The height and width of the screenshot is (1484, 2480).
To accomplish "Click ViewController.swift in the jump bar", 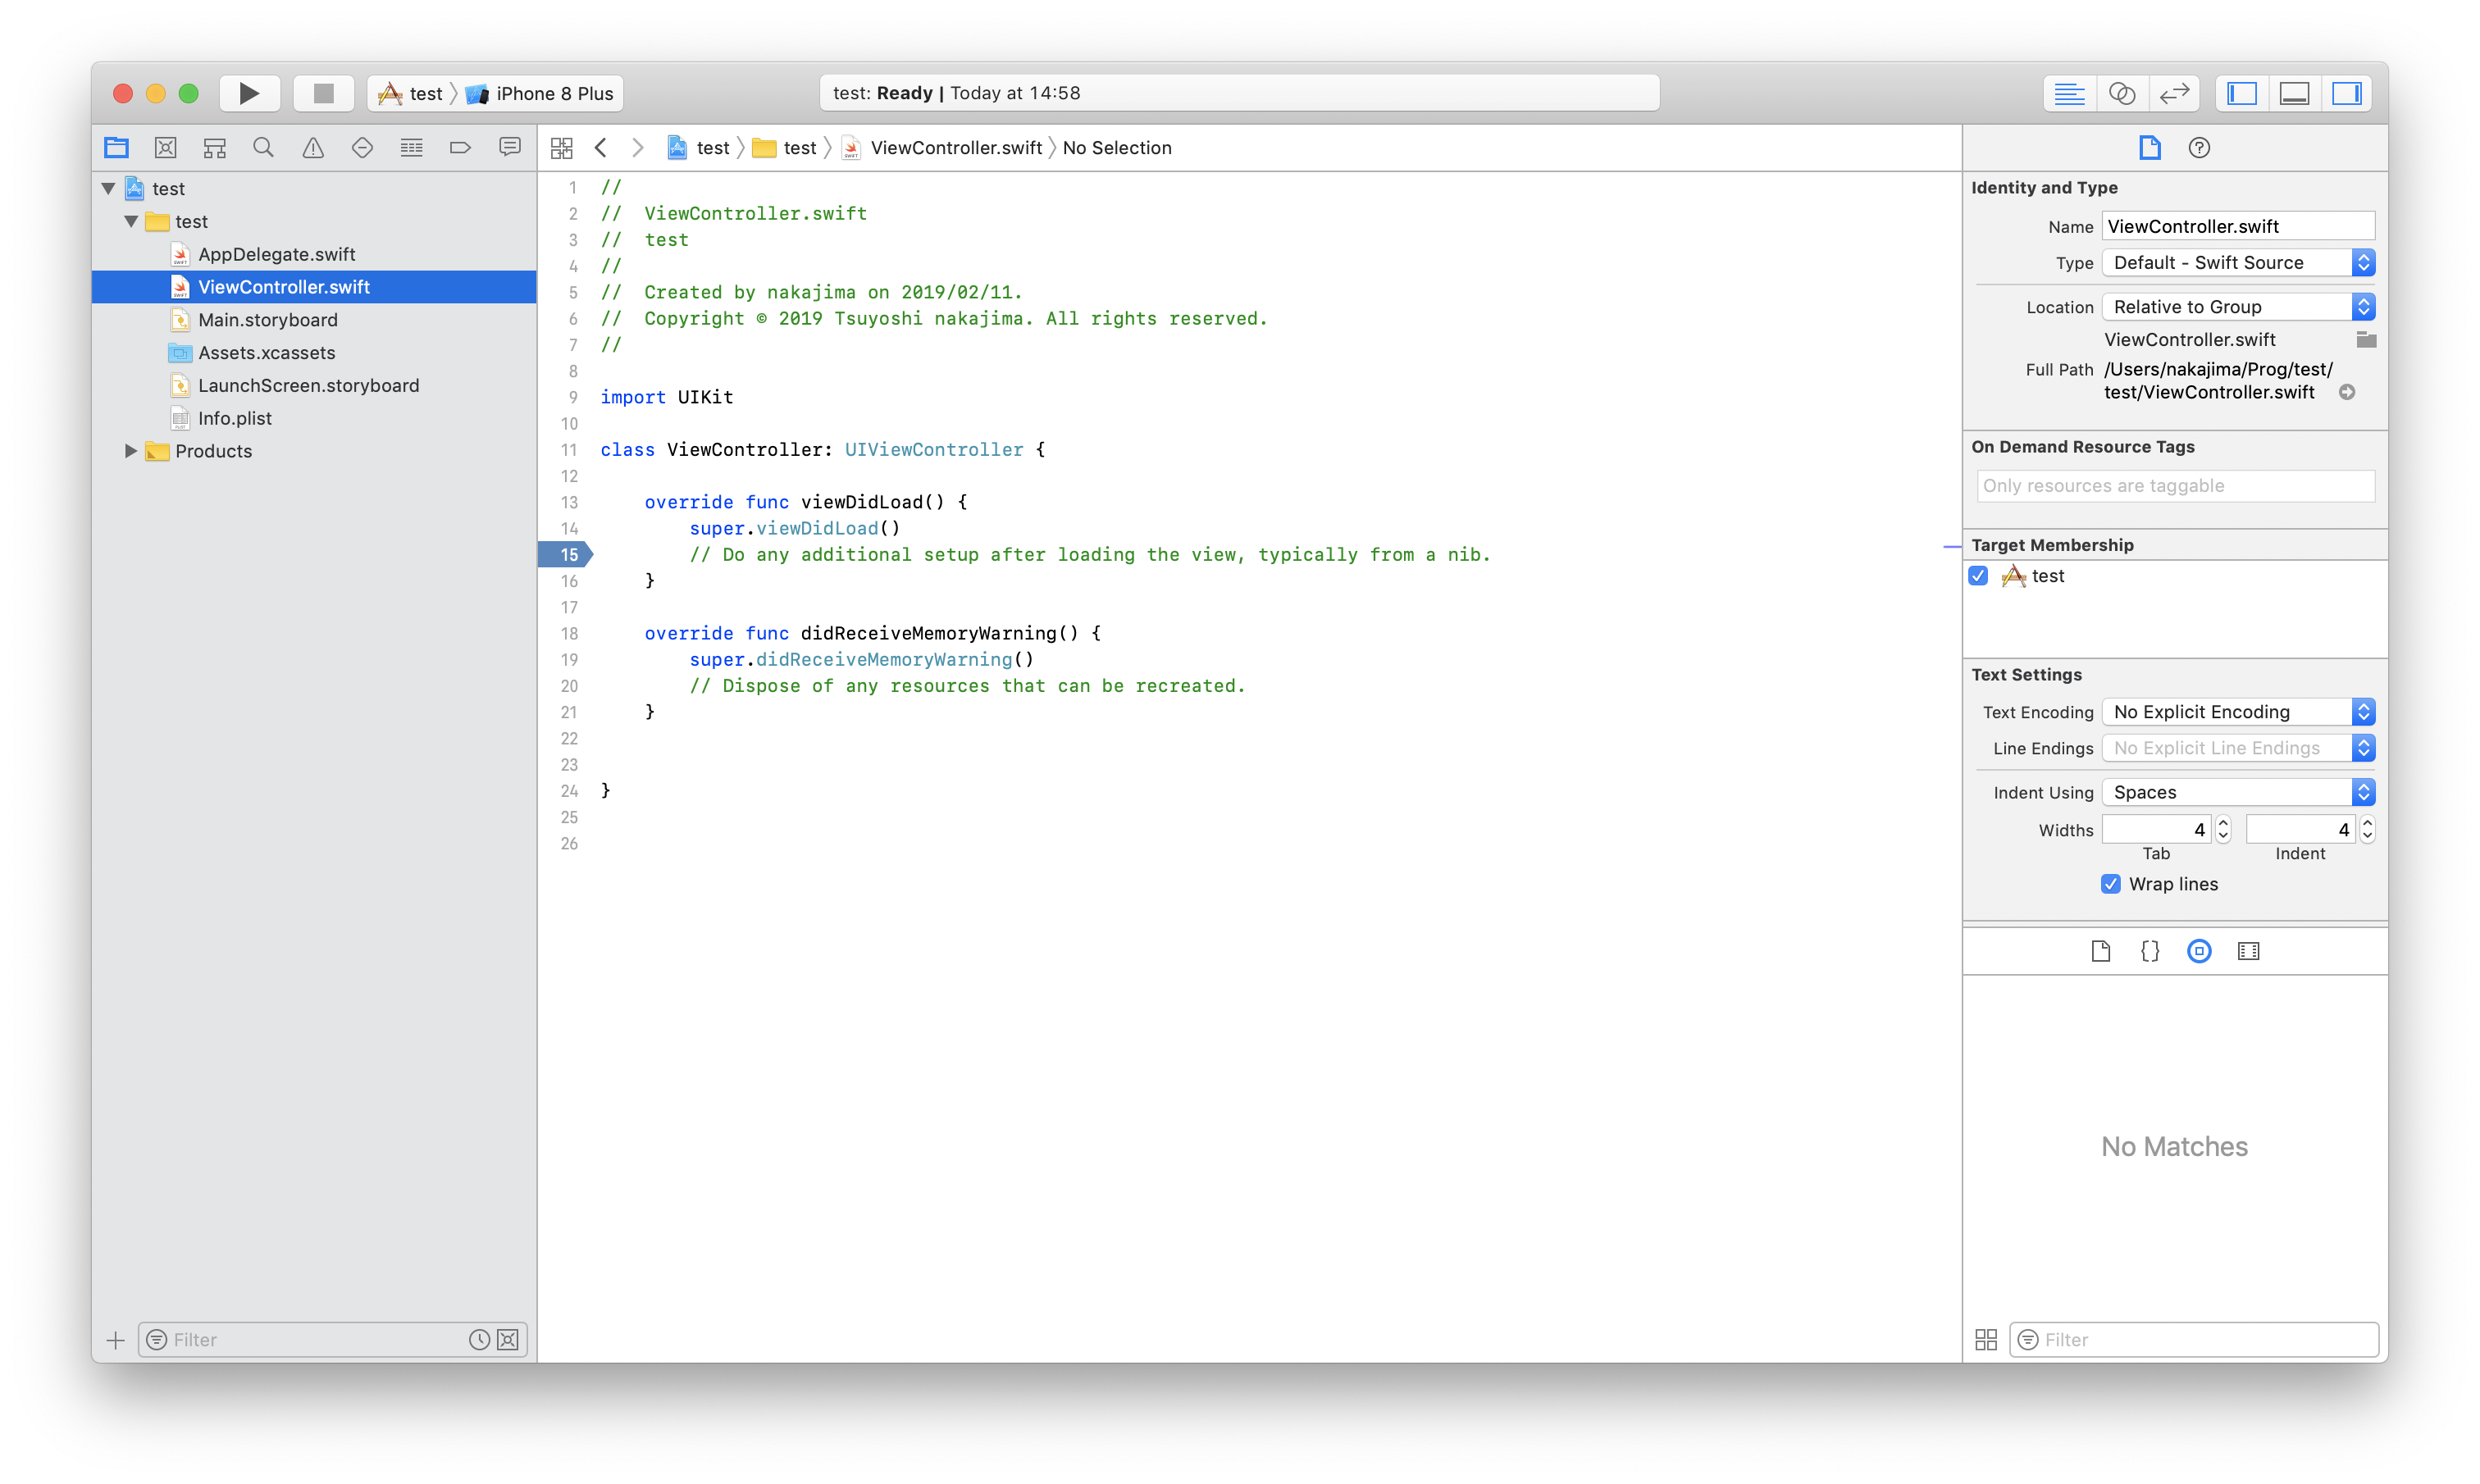I will [x=955, y=148].
